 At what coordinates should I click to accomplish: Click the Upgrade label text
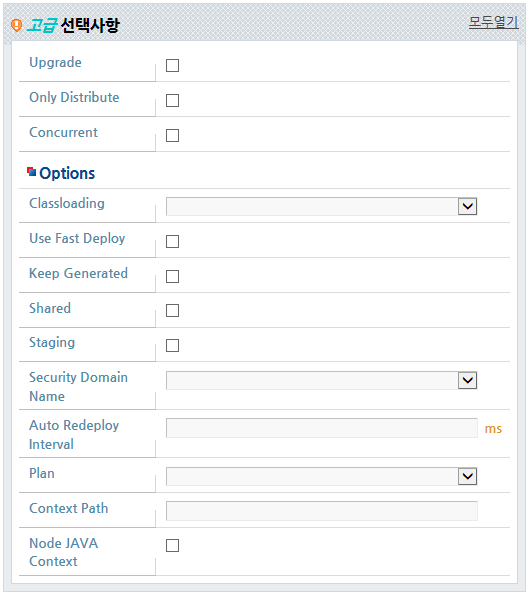coord(55,63)
